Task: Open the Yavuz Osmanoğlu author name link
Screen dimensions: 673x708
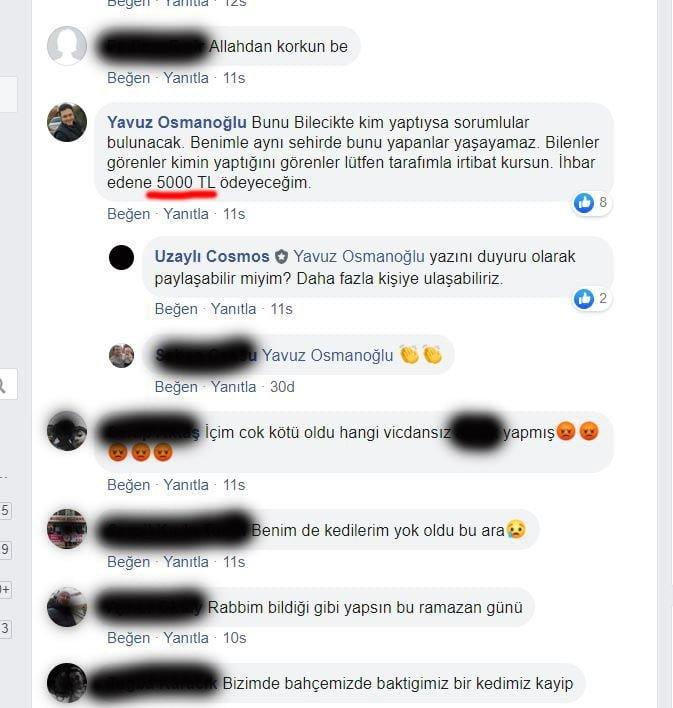Action: (x=177, y=122)
